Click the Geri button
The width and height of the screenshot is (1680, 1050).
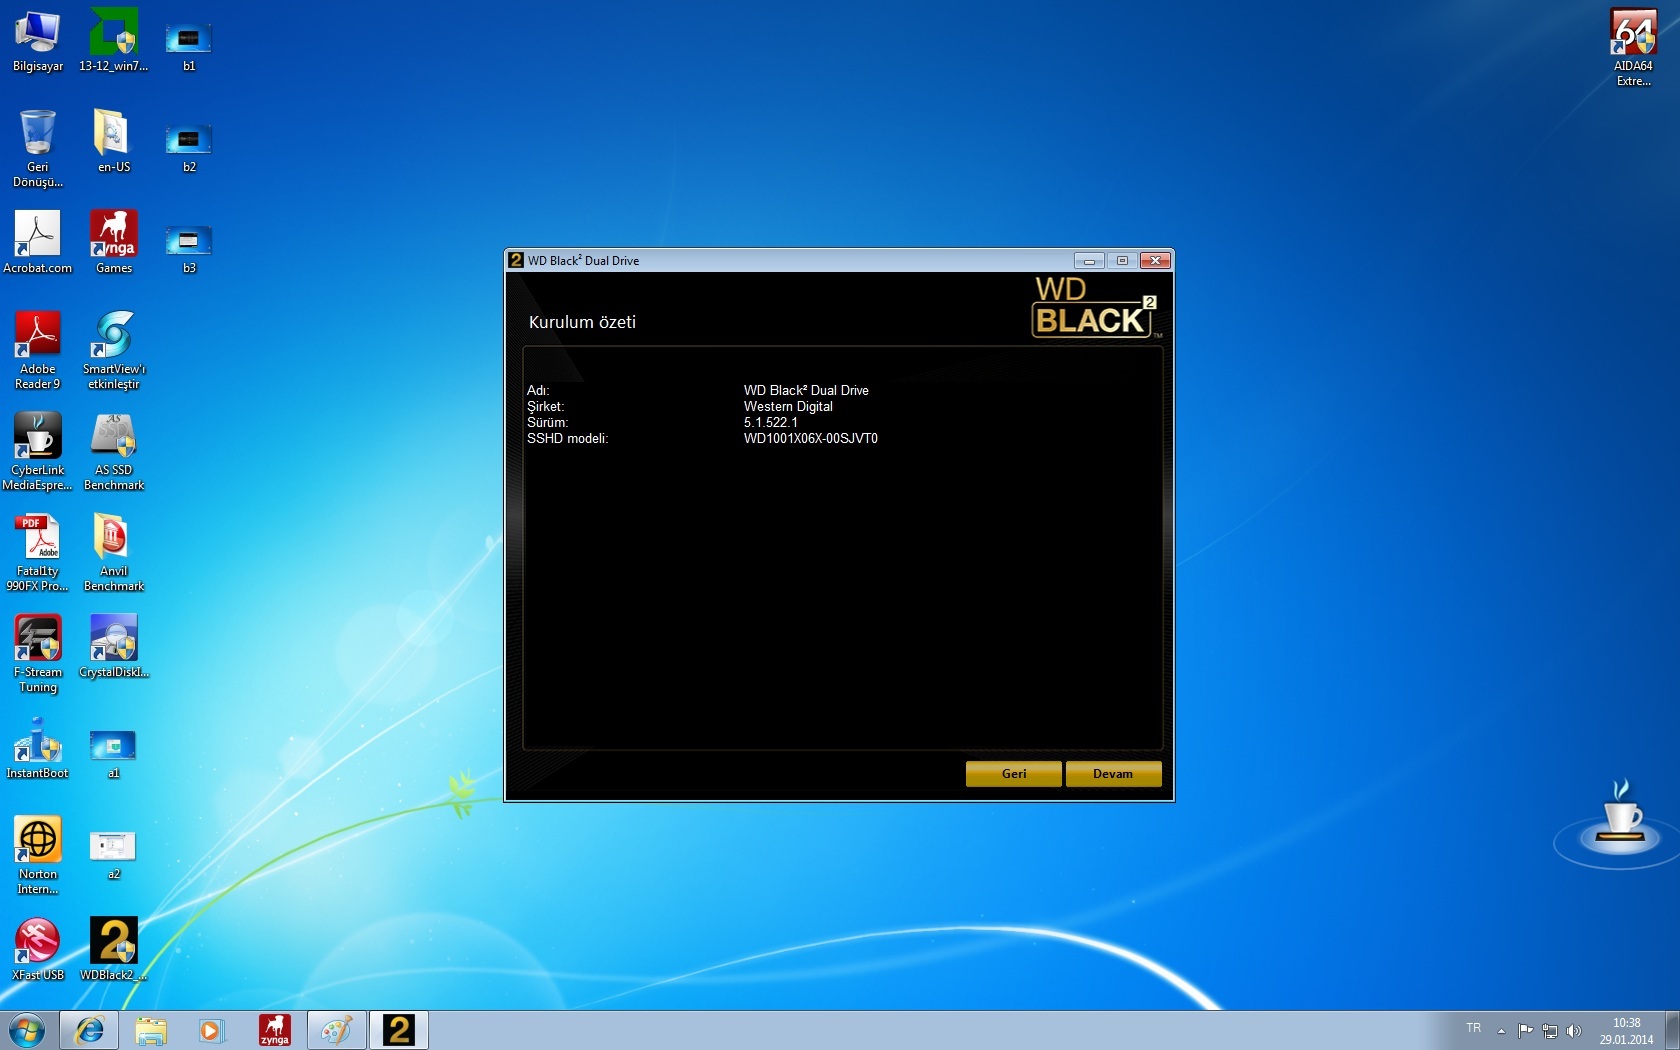pyautogui.click(x=1013, y=774)
